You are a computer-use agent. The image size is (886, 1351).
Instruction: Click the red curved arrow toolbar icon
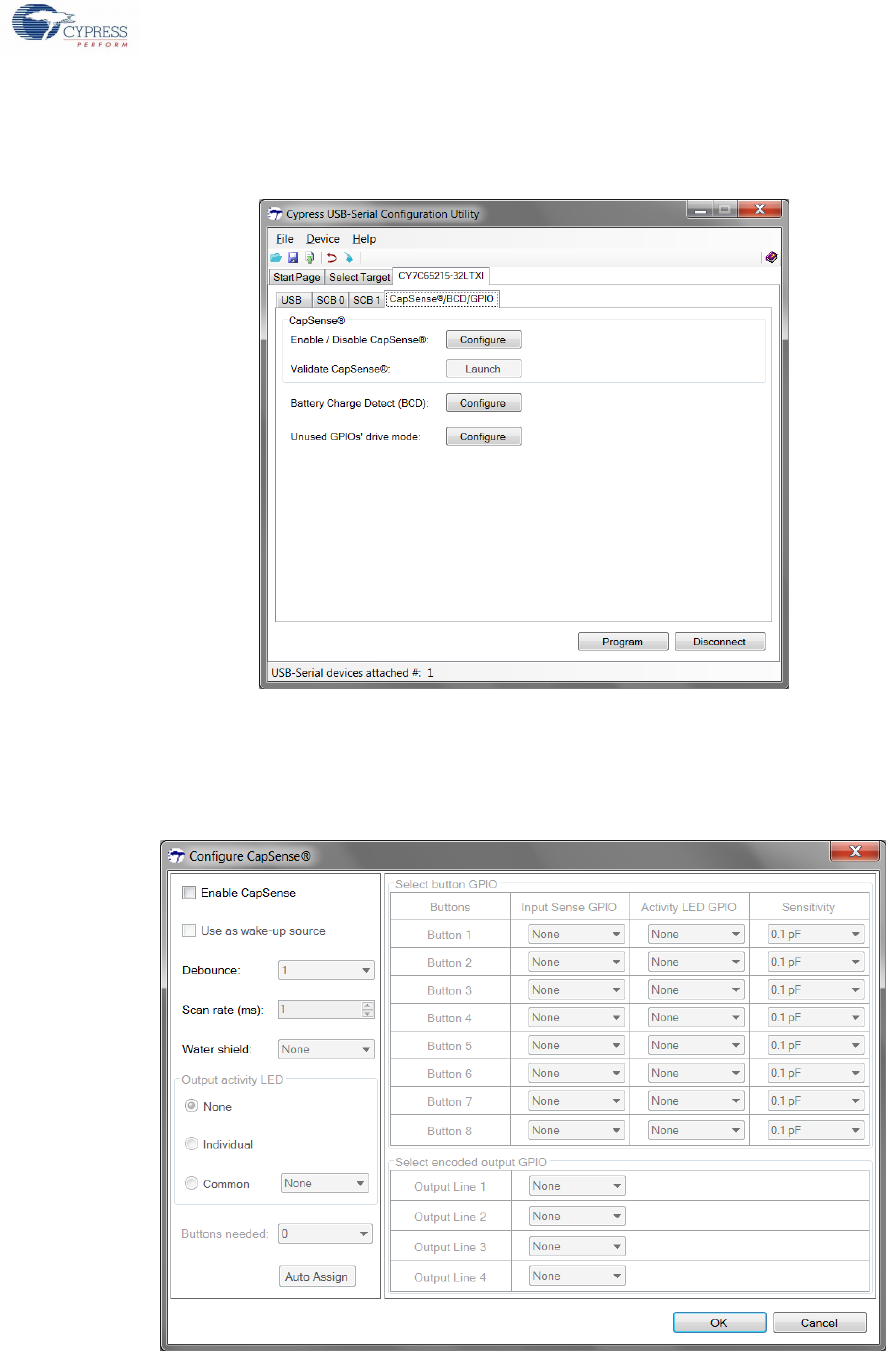(x=331, y=257)
